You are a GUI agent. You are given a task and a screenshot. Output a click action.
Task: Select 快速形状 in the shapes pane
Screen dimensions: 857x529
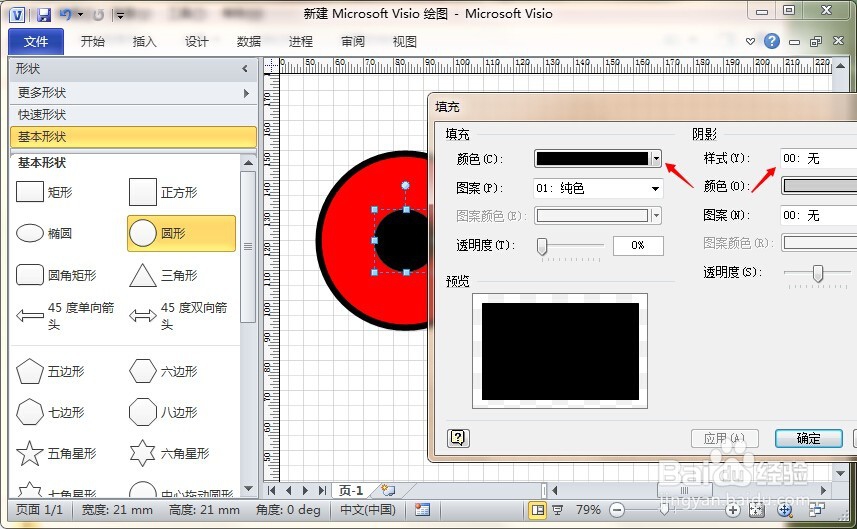pos(133,115)
